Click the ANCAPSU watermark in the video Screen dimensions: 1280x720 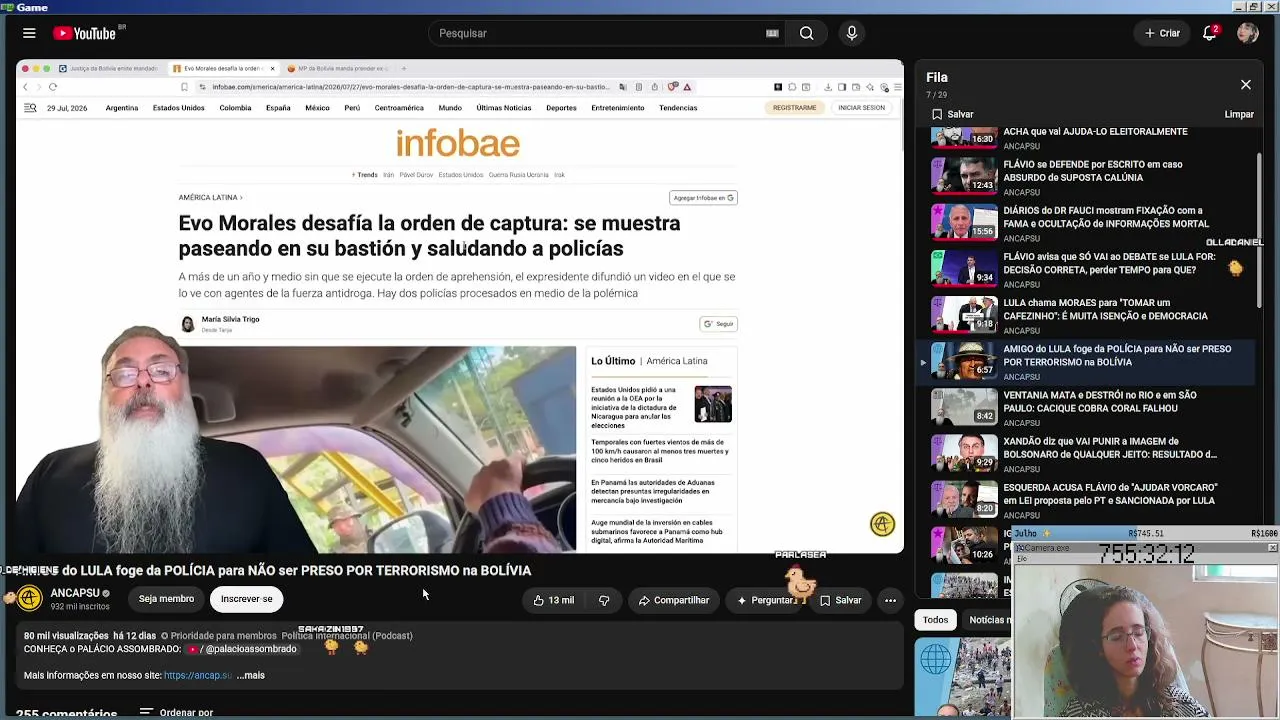882,524
